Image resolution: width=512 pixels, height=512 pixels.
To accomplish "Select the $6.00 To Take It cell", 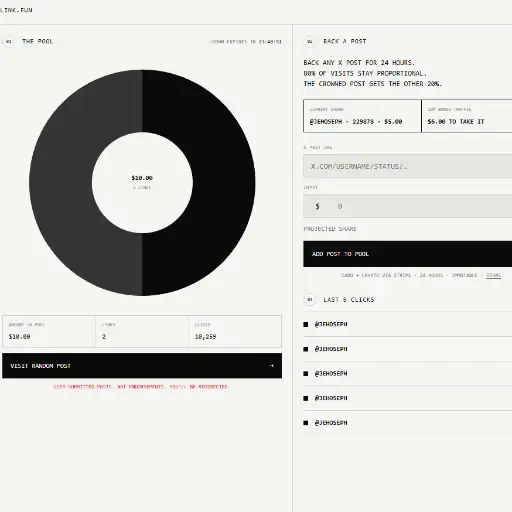I will click(x=467, y=116).
